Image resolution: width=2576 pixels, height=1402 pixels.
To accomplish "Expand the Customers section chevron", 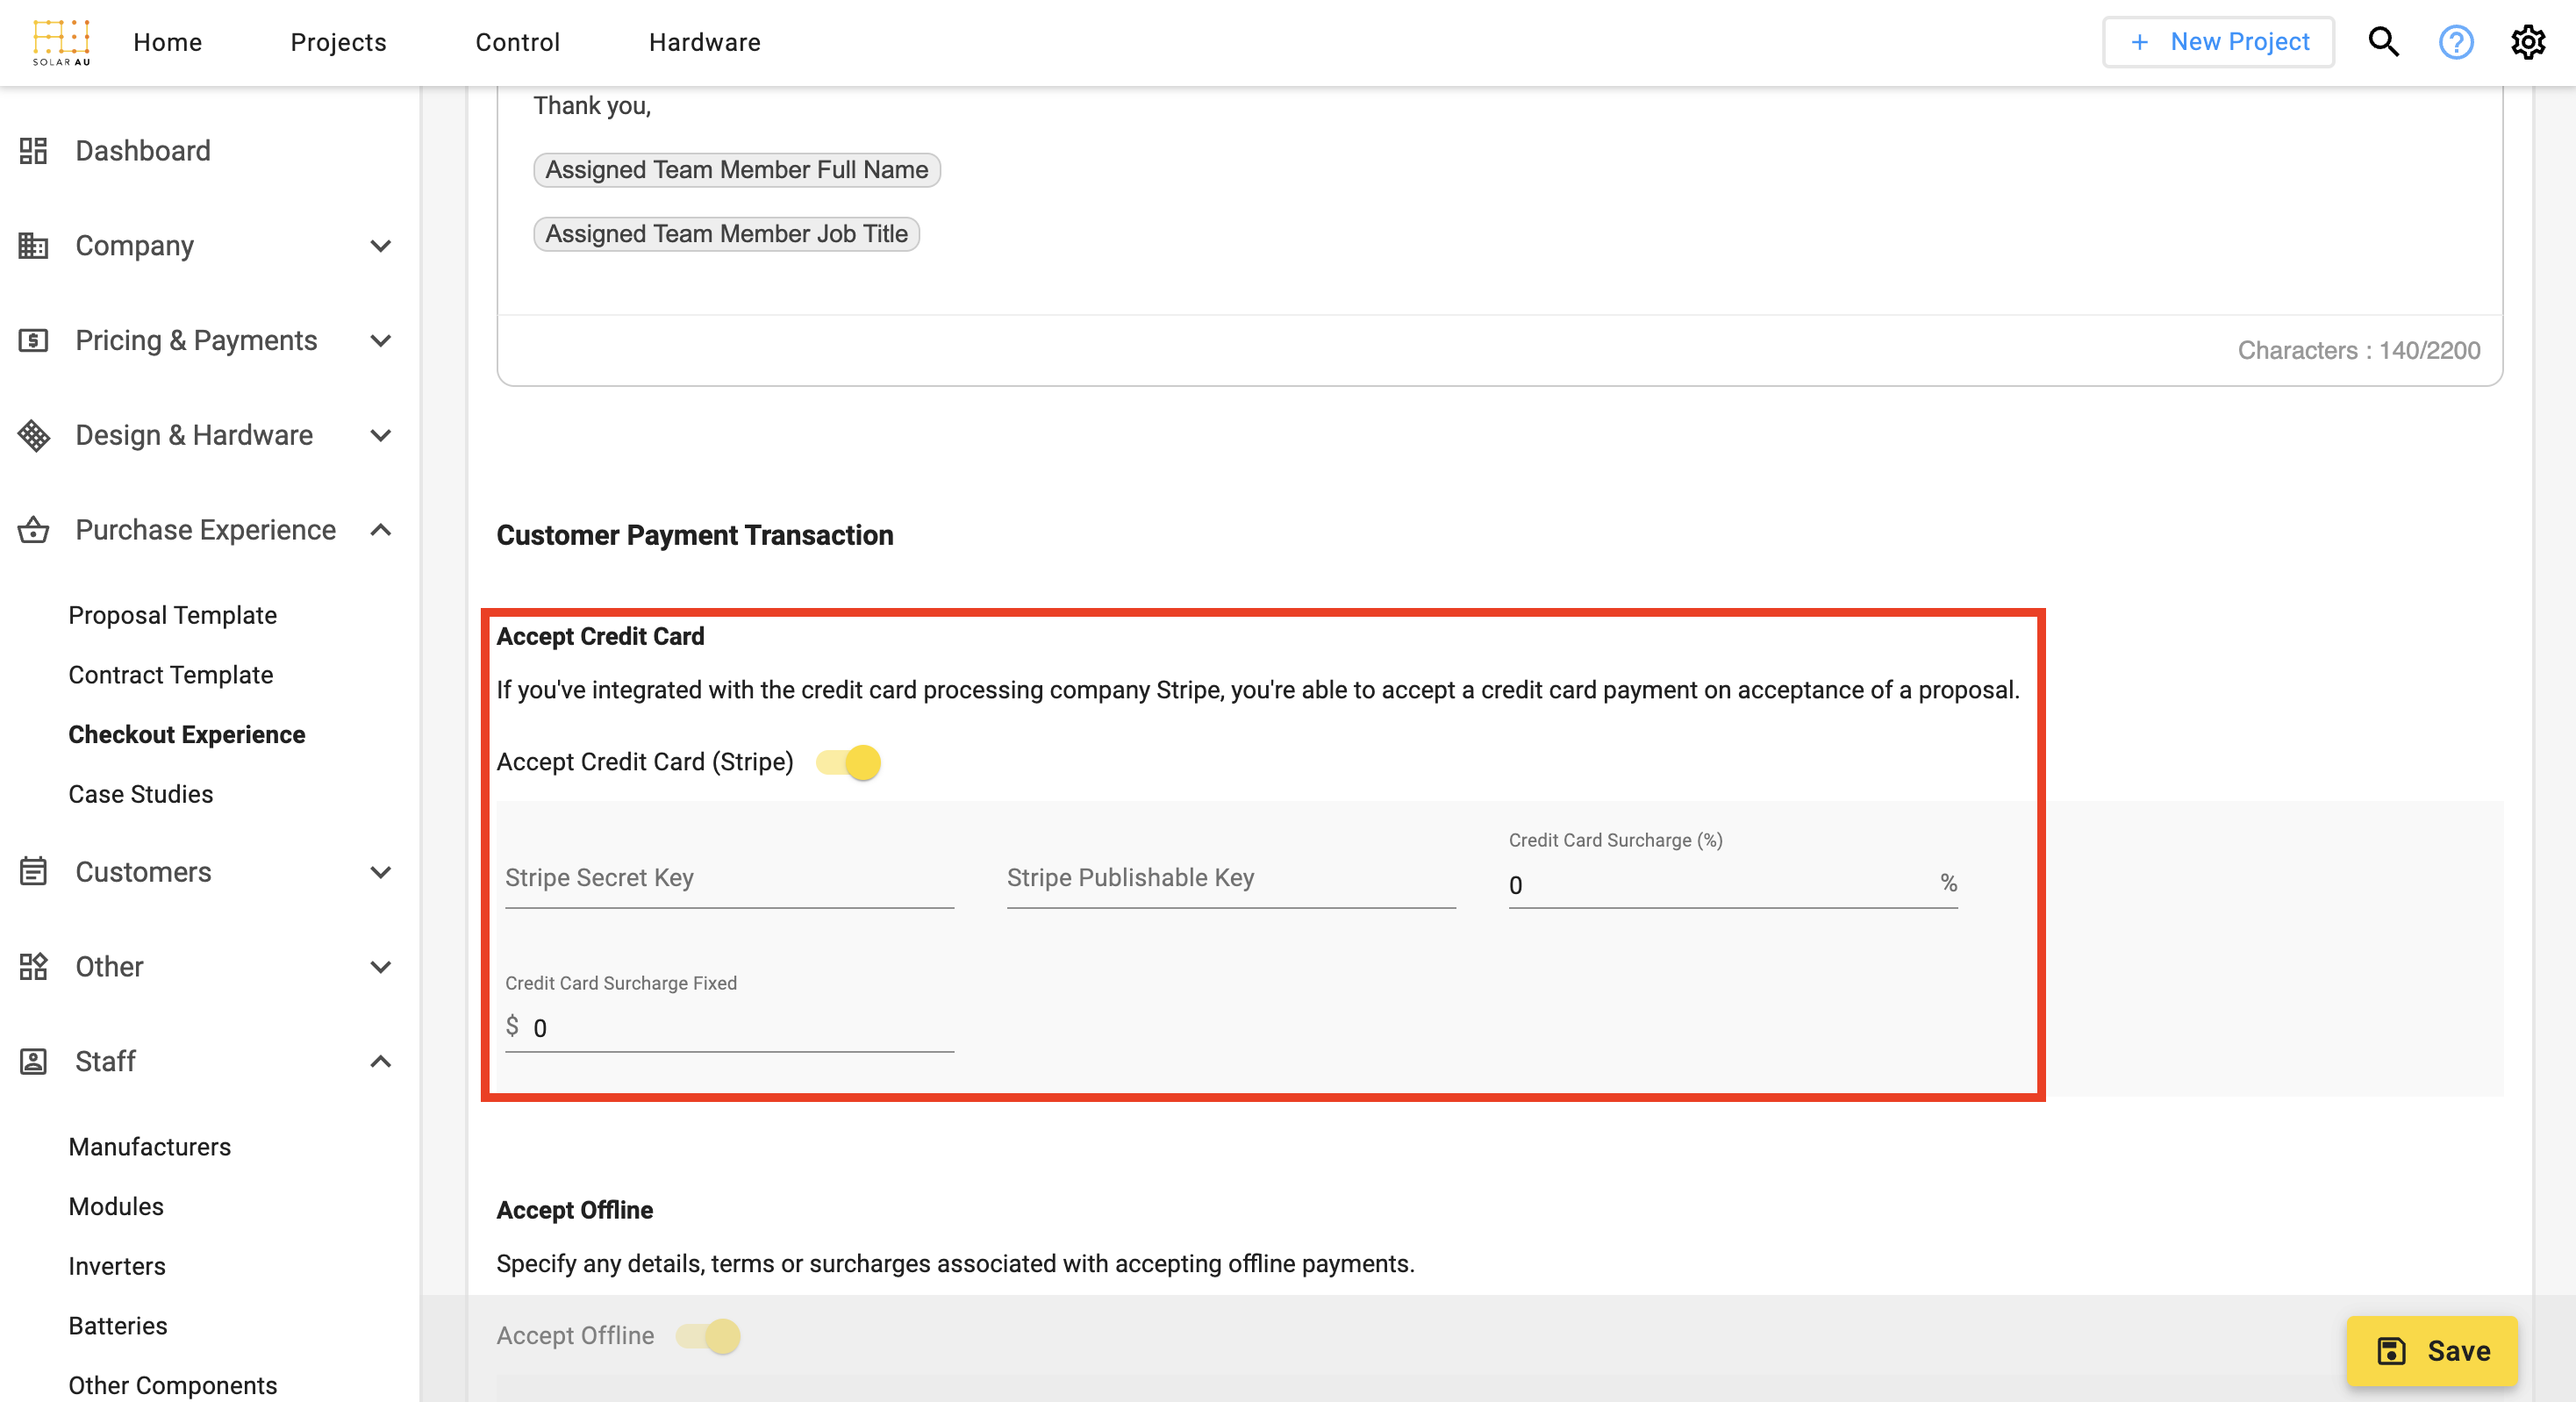I will (x=380, y=872).
